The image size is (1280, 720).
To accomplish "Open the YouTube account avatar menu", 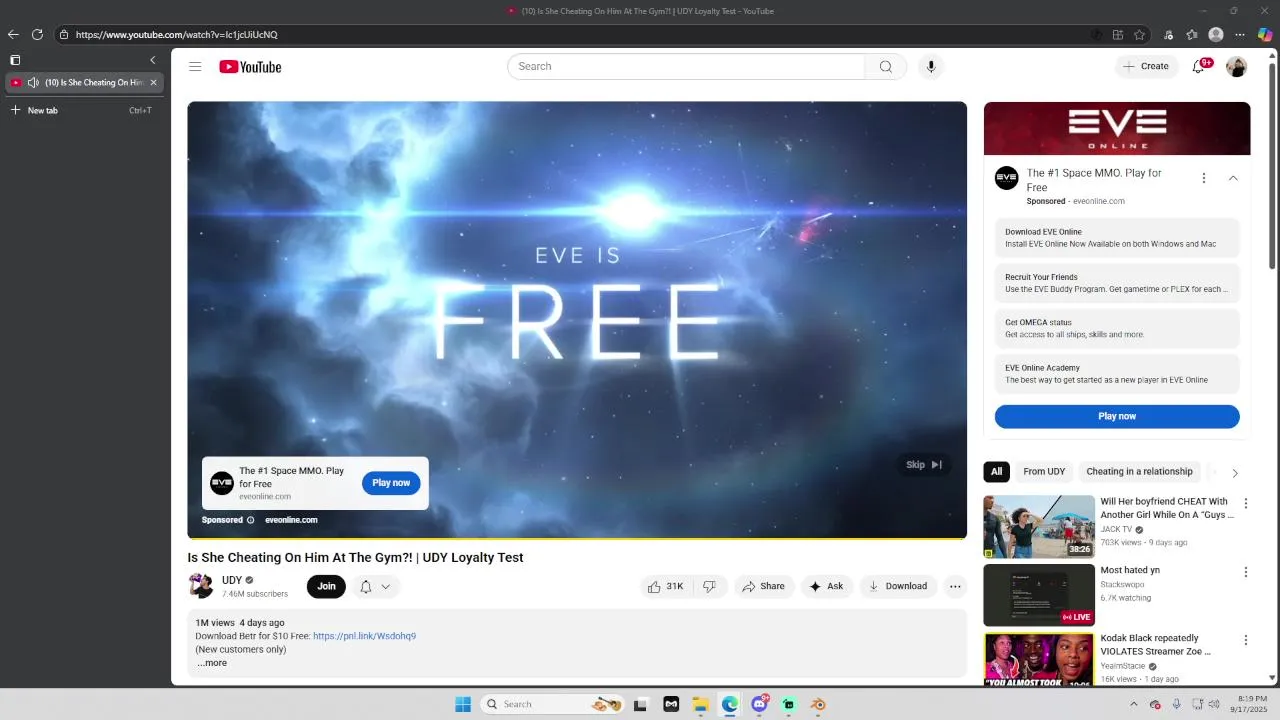I will coord(1237,67).
